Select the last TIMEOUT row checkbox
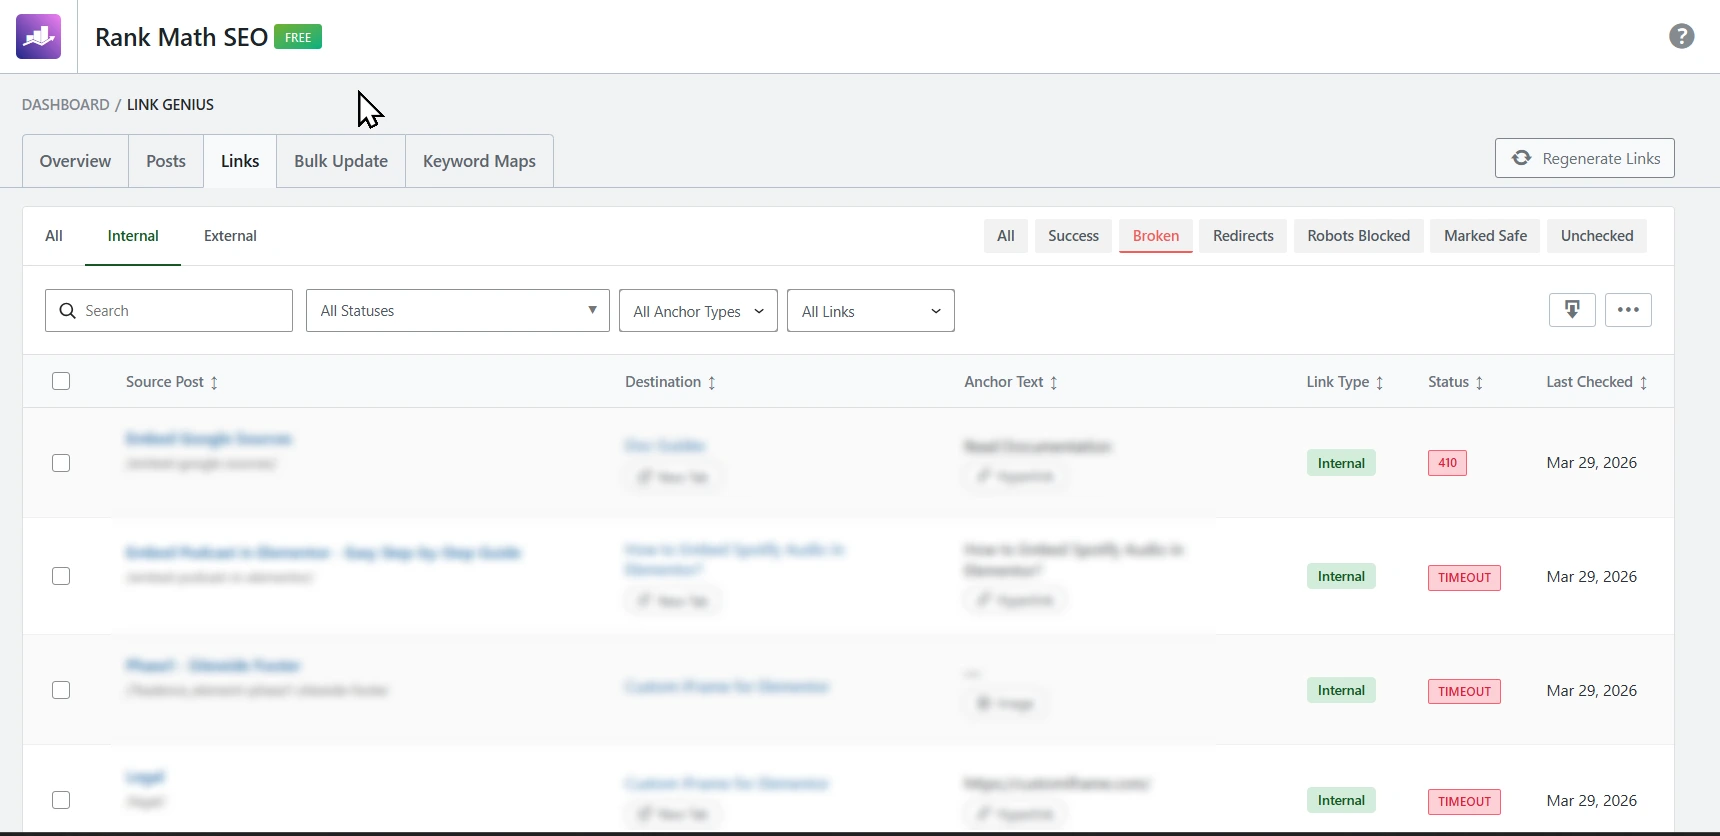Image resolution: width=1720 pixels, height=836 pixels. [61, 800]
